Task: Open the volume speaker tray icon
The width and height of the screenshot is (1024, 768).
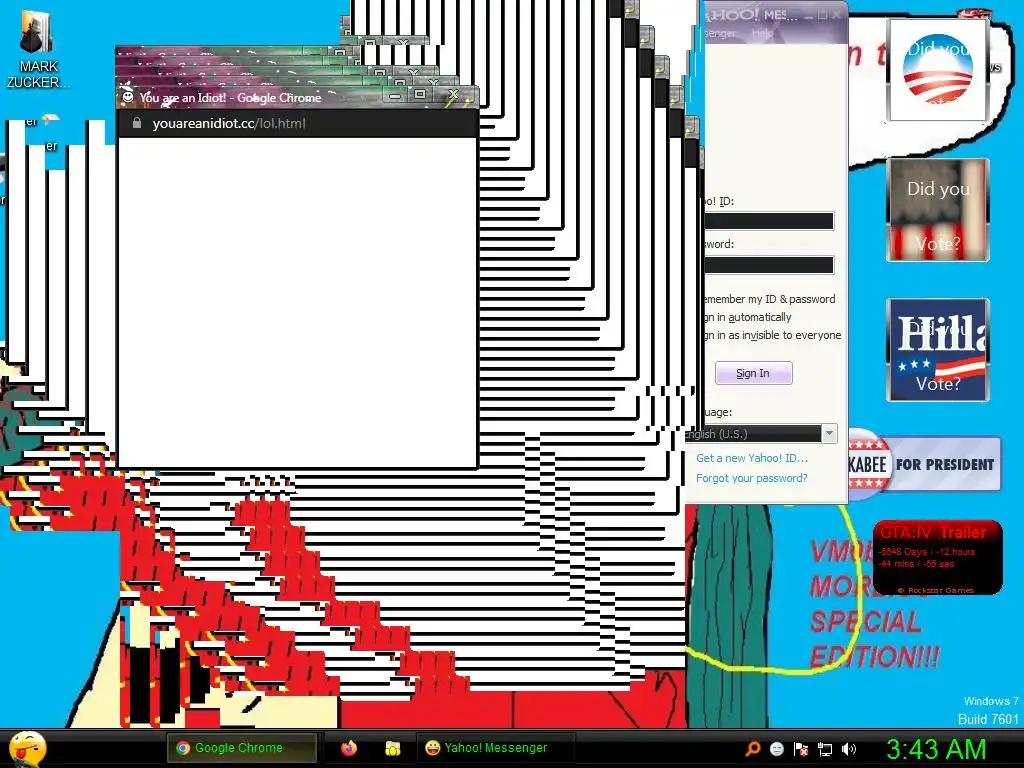Action: coord(849,749)
